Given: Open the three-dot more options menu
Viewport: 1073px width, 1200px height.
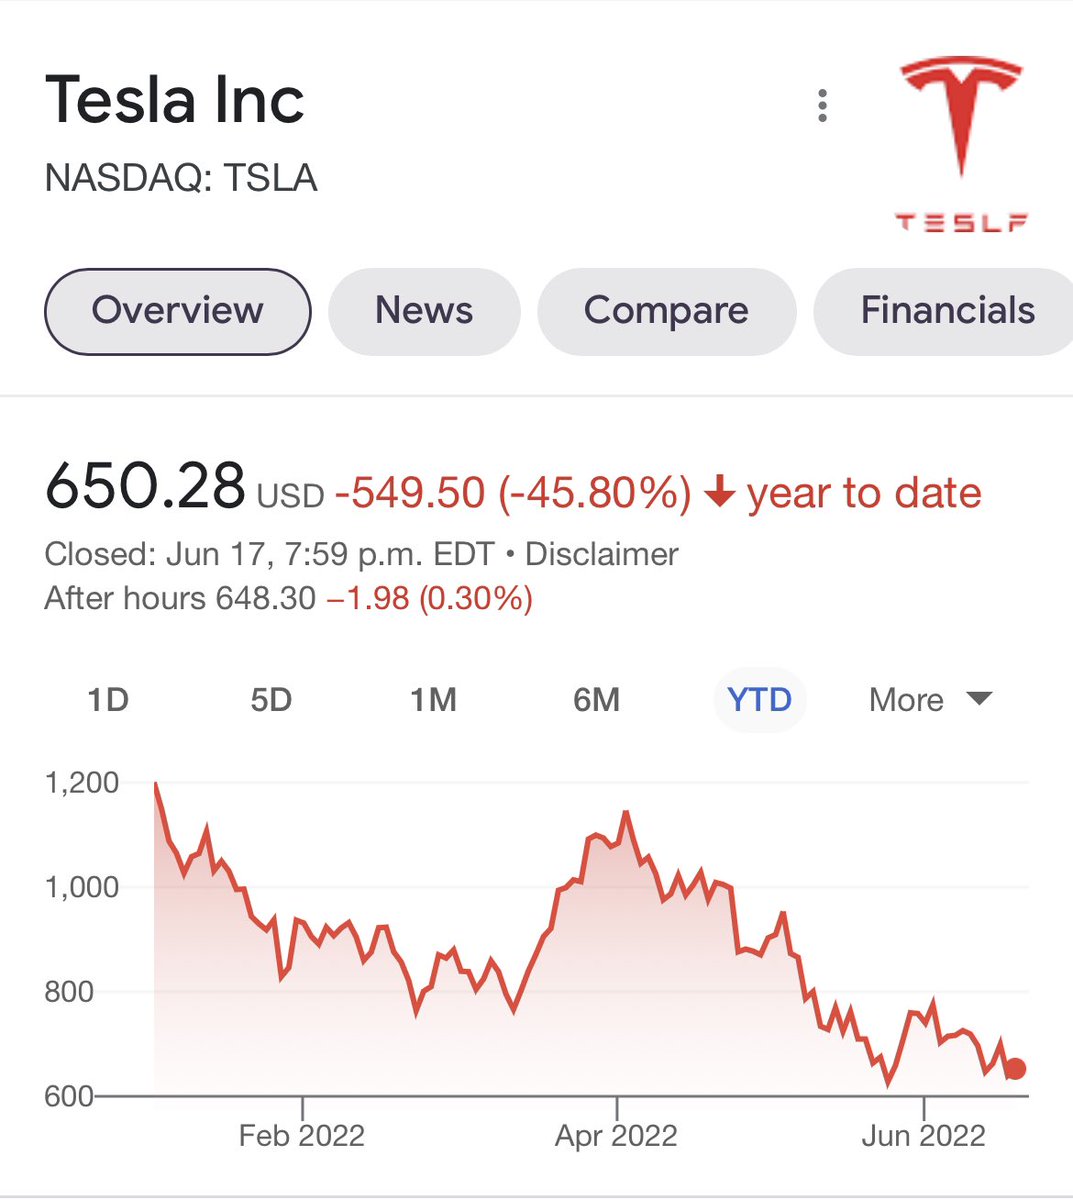Looking at the screenshot, I should tap(822, 105).
